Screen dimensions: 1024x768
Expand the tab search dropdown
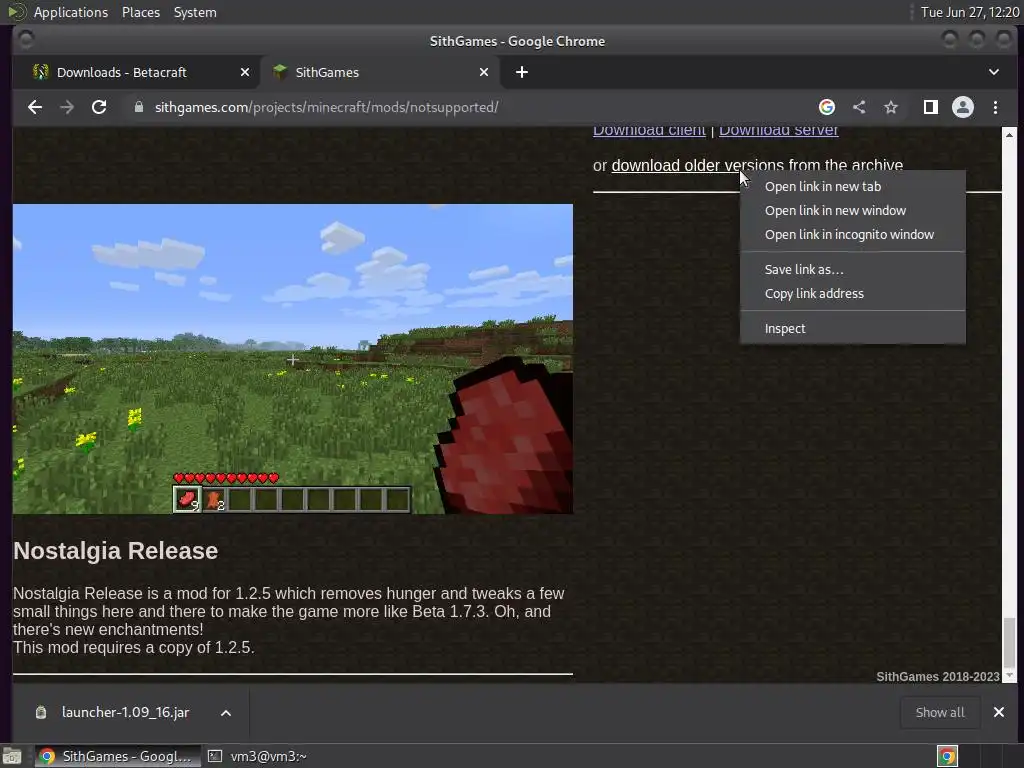[993, 72]
